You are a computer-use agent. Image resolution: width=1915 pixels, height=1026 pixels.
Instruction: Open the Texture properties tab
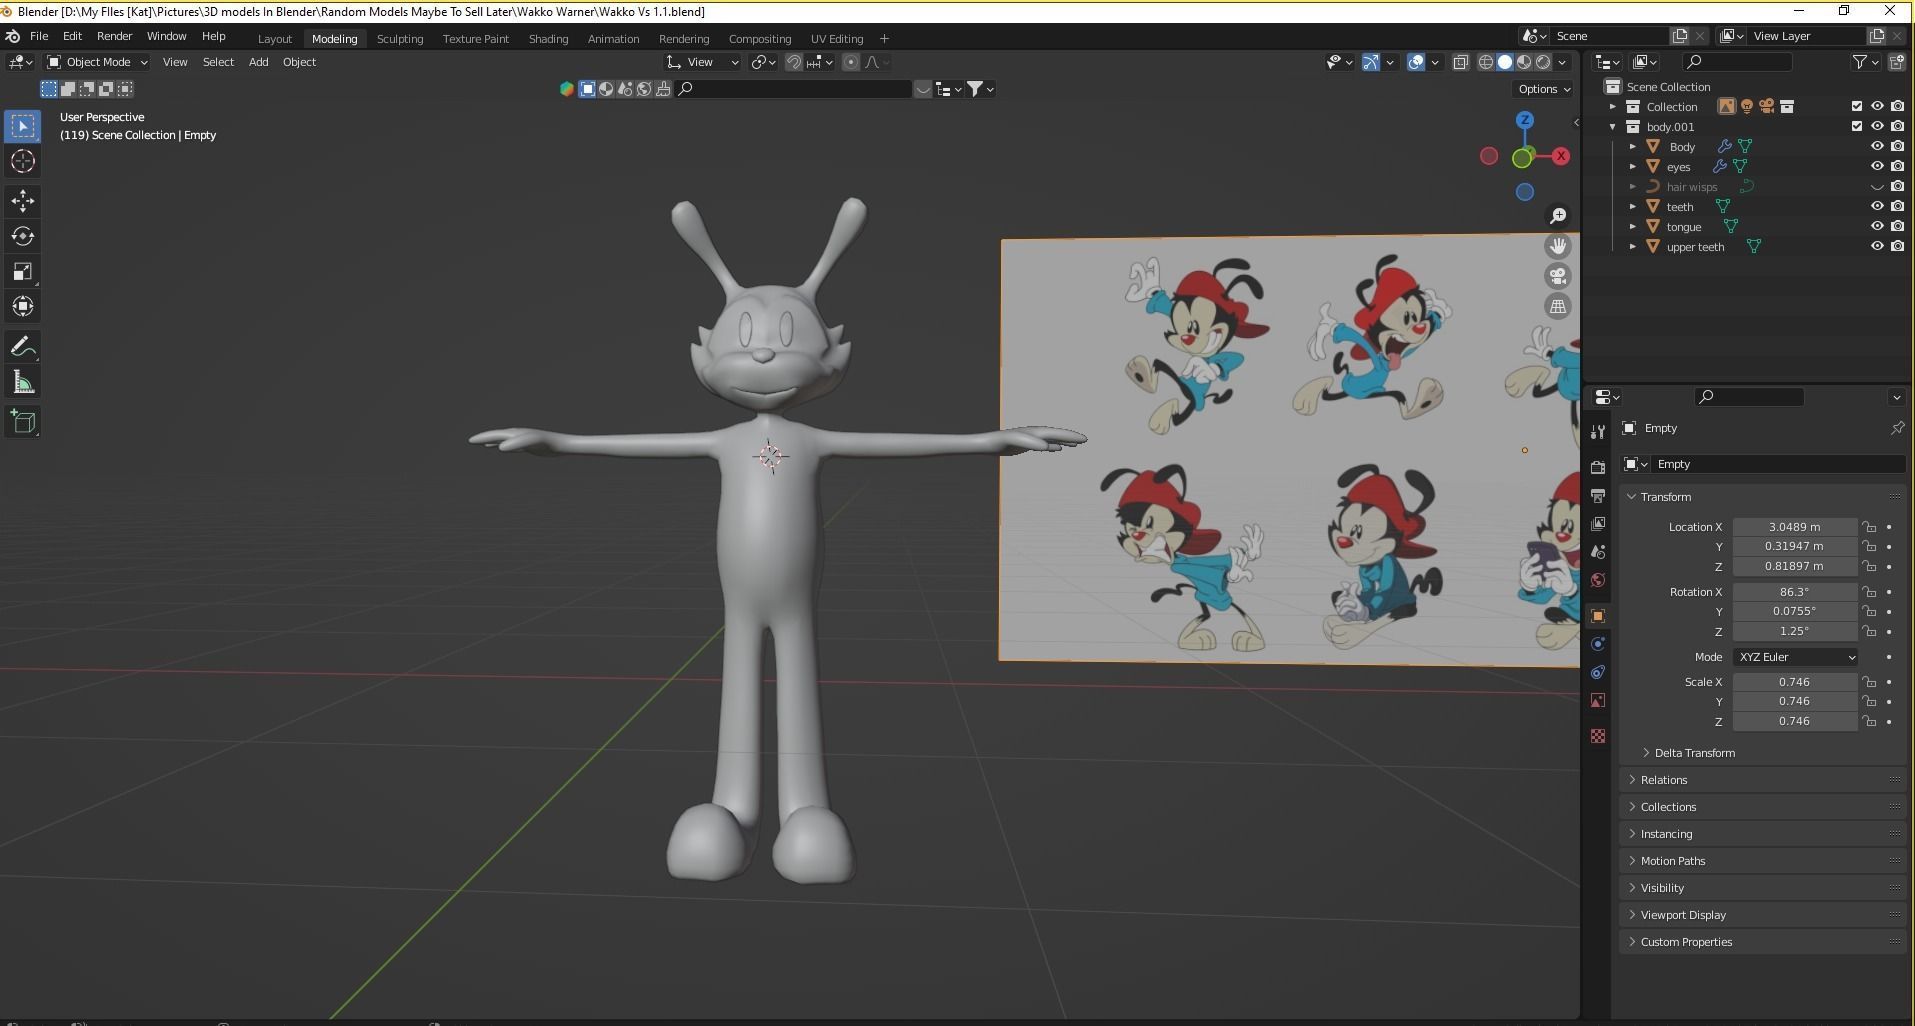[x=1597, y=736]
